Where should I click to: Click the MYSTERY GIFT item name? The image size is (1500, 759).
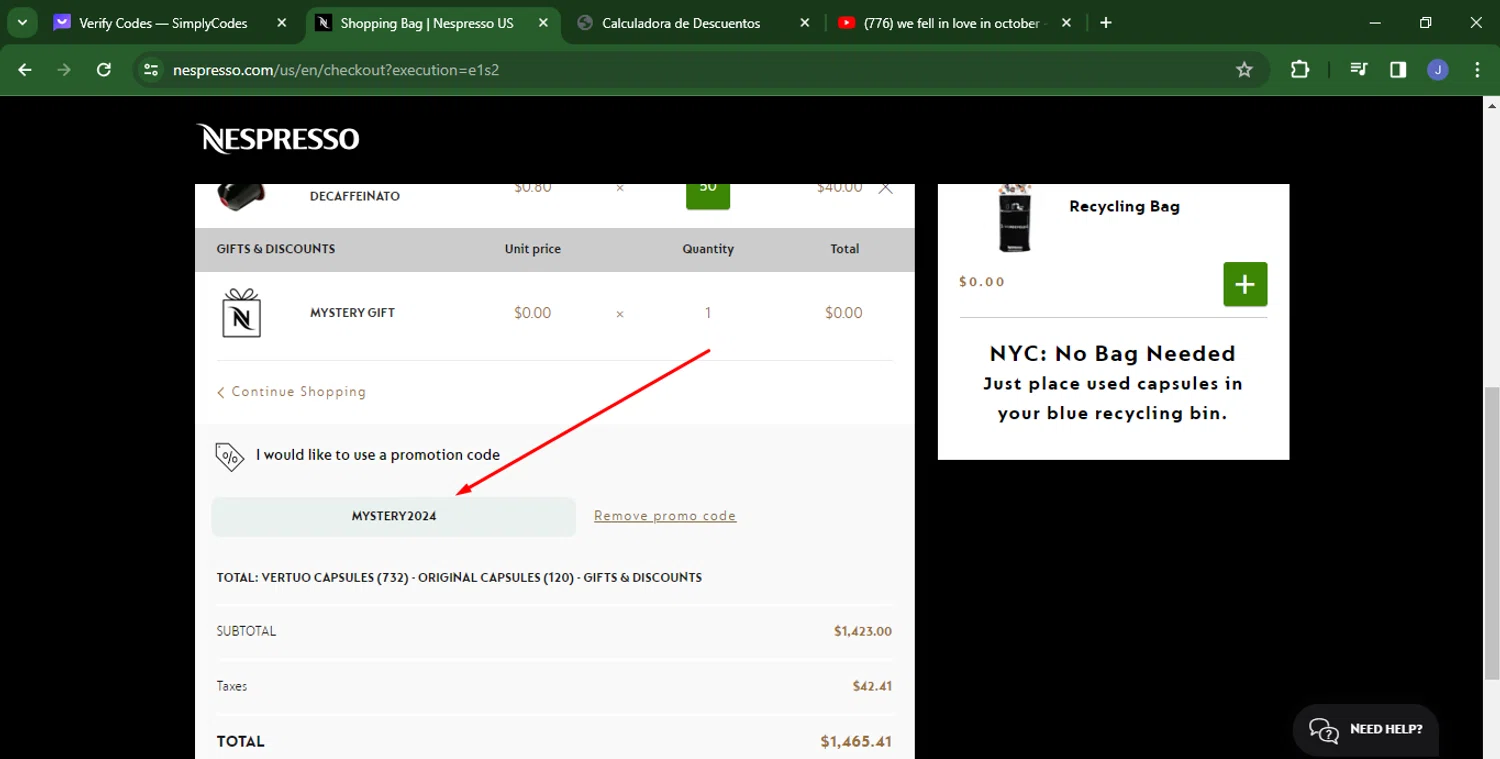pyautogui.click(x=352, y=313)
